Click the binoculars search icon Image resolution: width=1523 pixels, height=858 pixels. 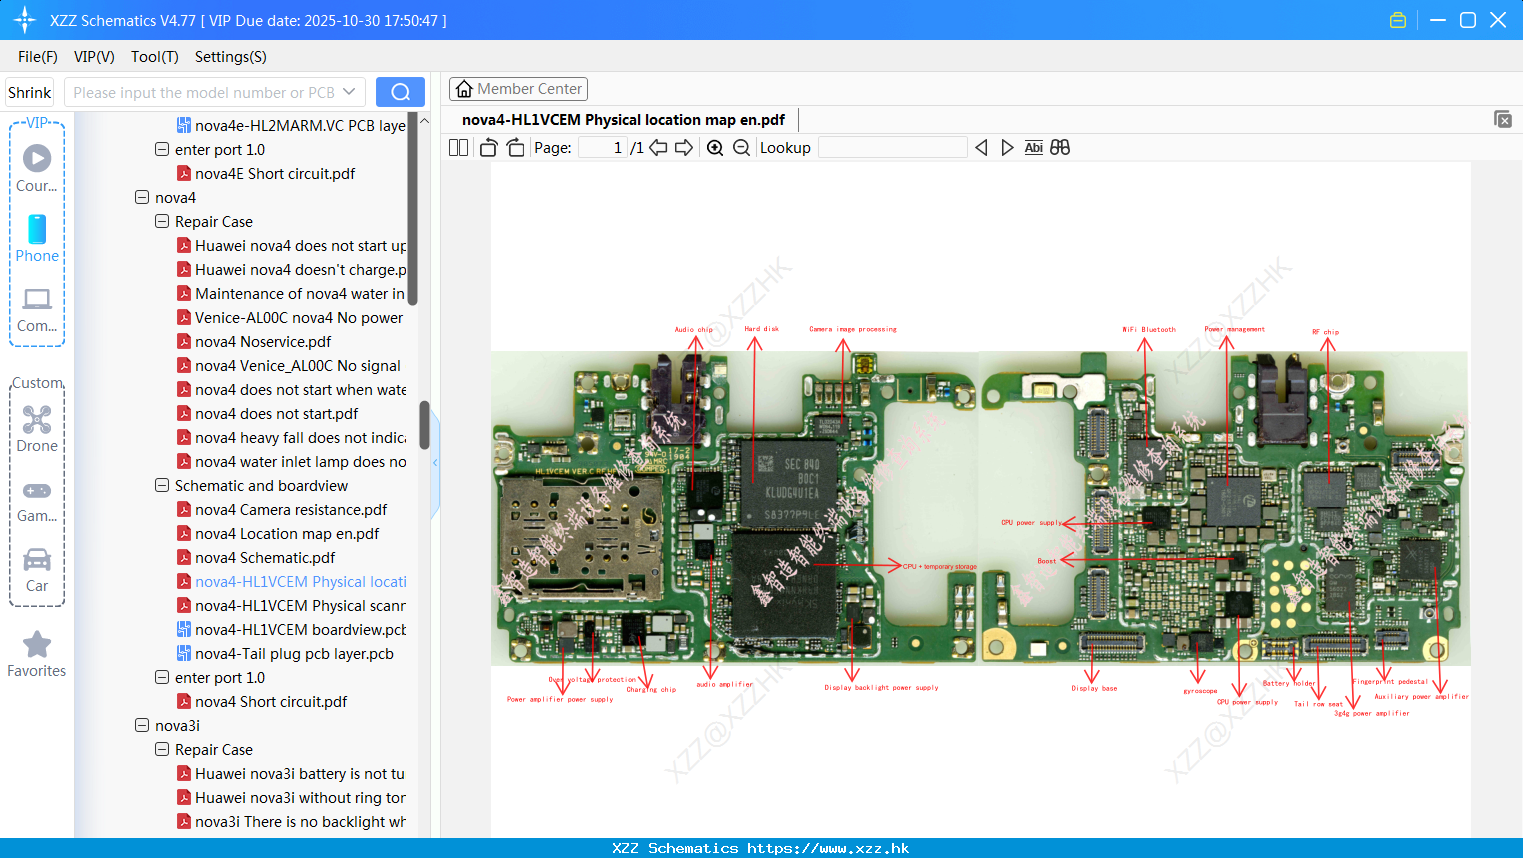click(x=1060, y=148)
